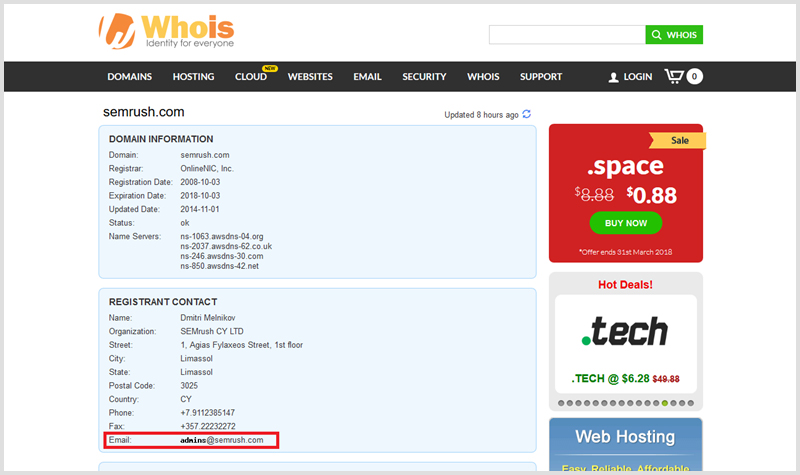Click the country value CY
The height and width of the screenshot is (475, 800).
tap(186, 399)
